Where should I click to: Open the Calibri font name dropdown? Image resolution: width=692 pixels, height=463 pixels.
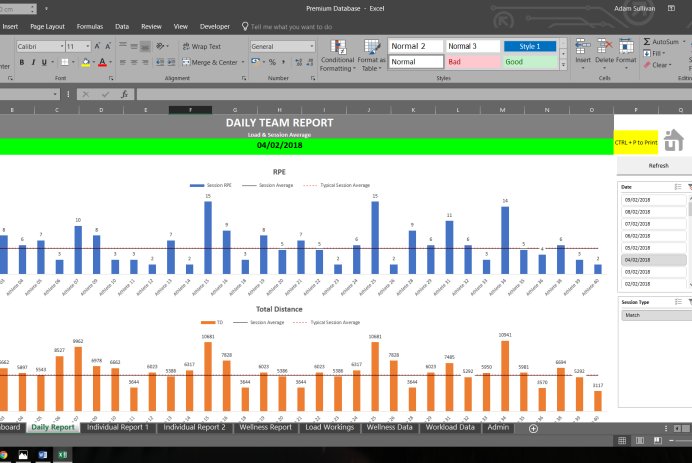[x=62, y=46]
